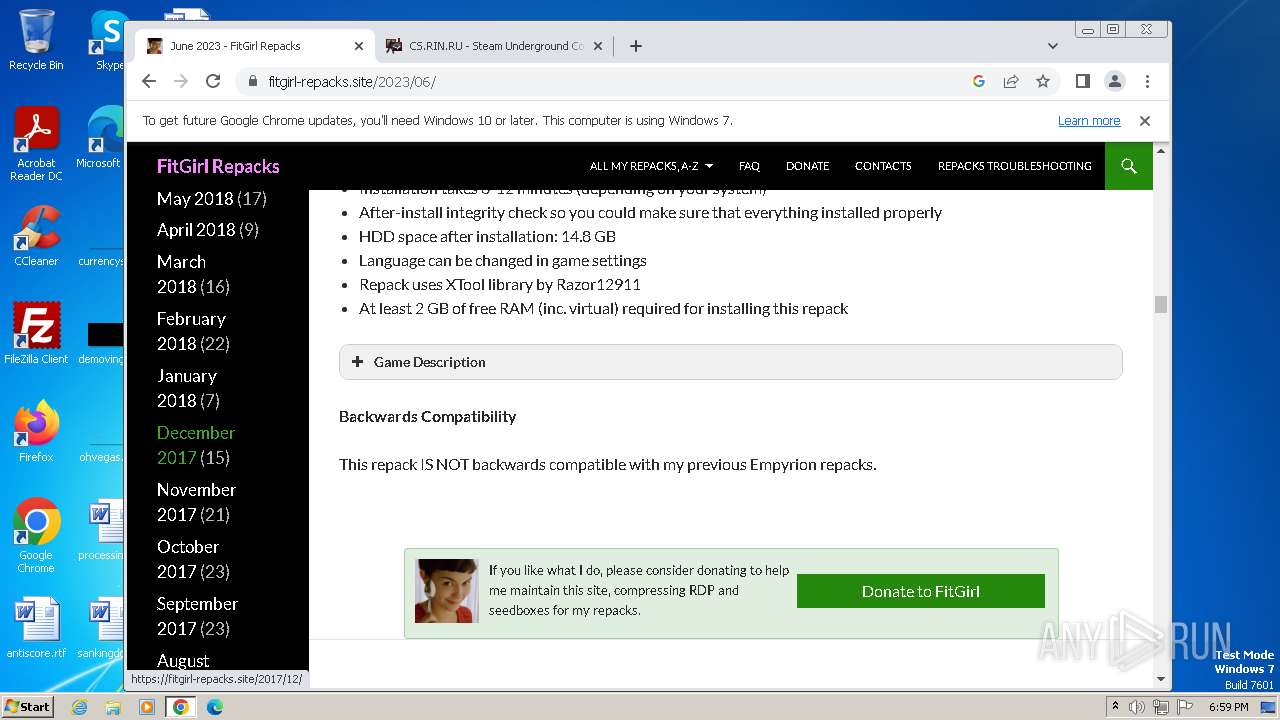Open the September 2017 archive link
This screenshot has height=720, width=1280.
coord(197,615)
